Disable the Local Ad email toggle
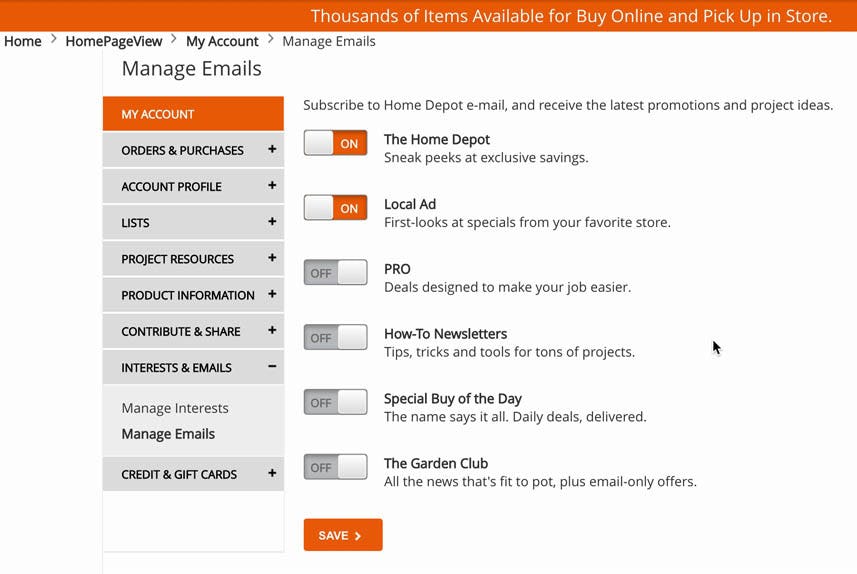The width and height of the screenshot is (857, 574). [335, 208]
